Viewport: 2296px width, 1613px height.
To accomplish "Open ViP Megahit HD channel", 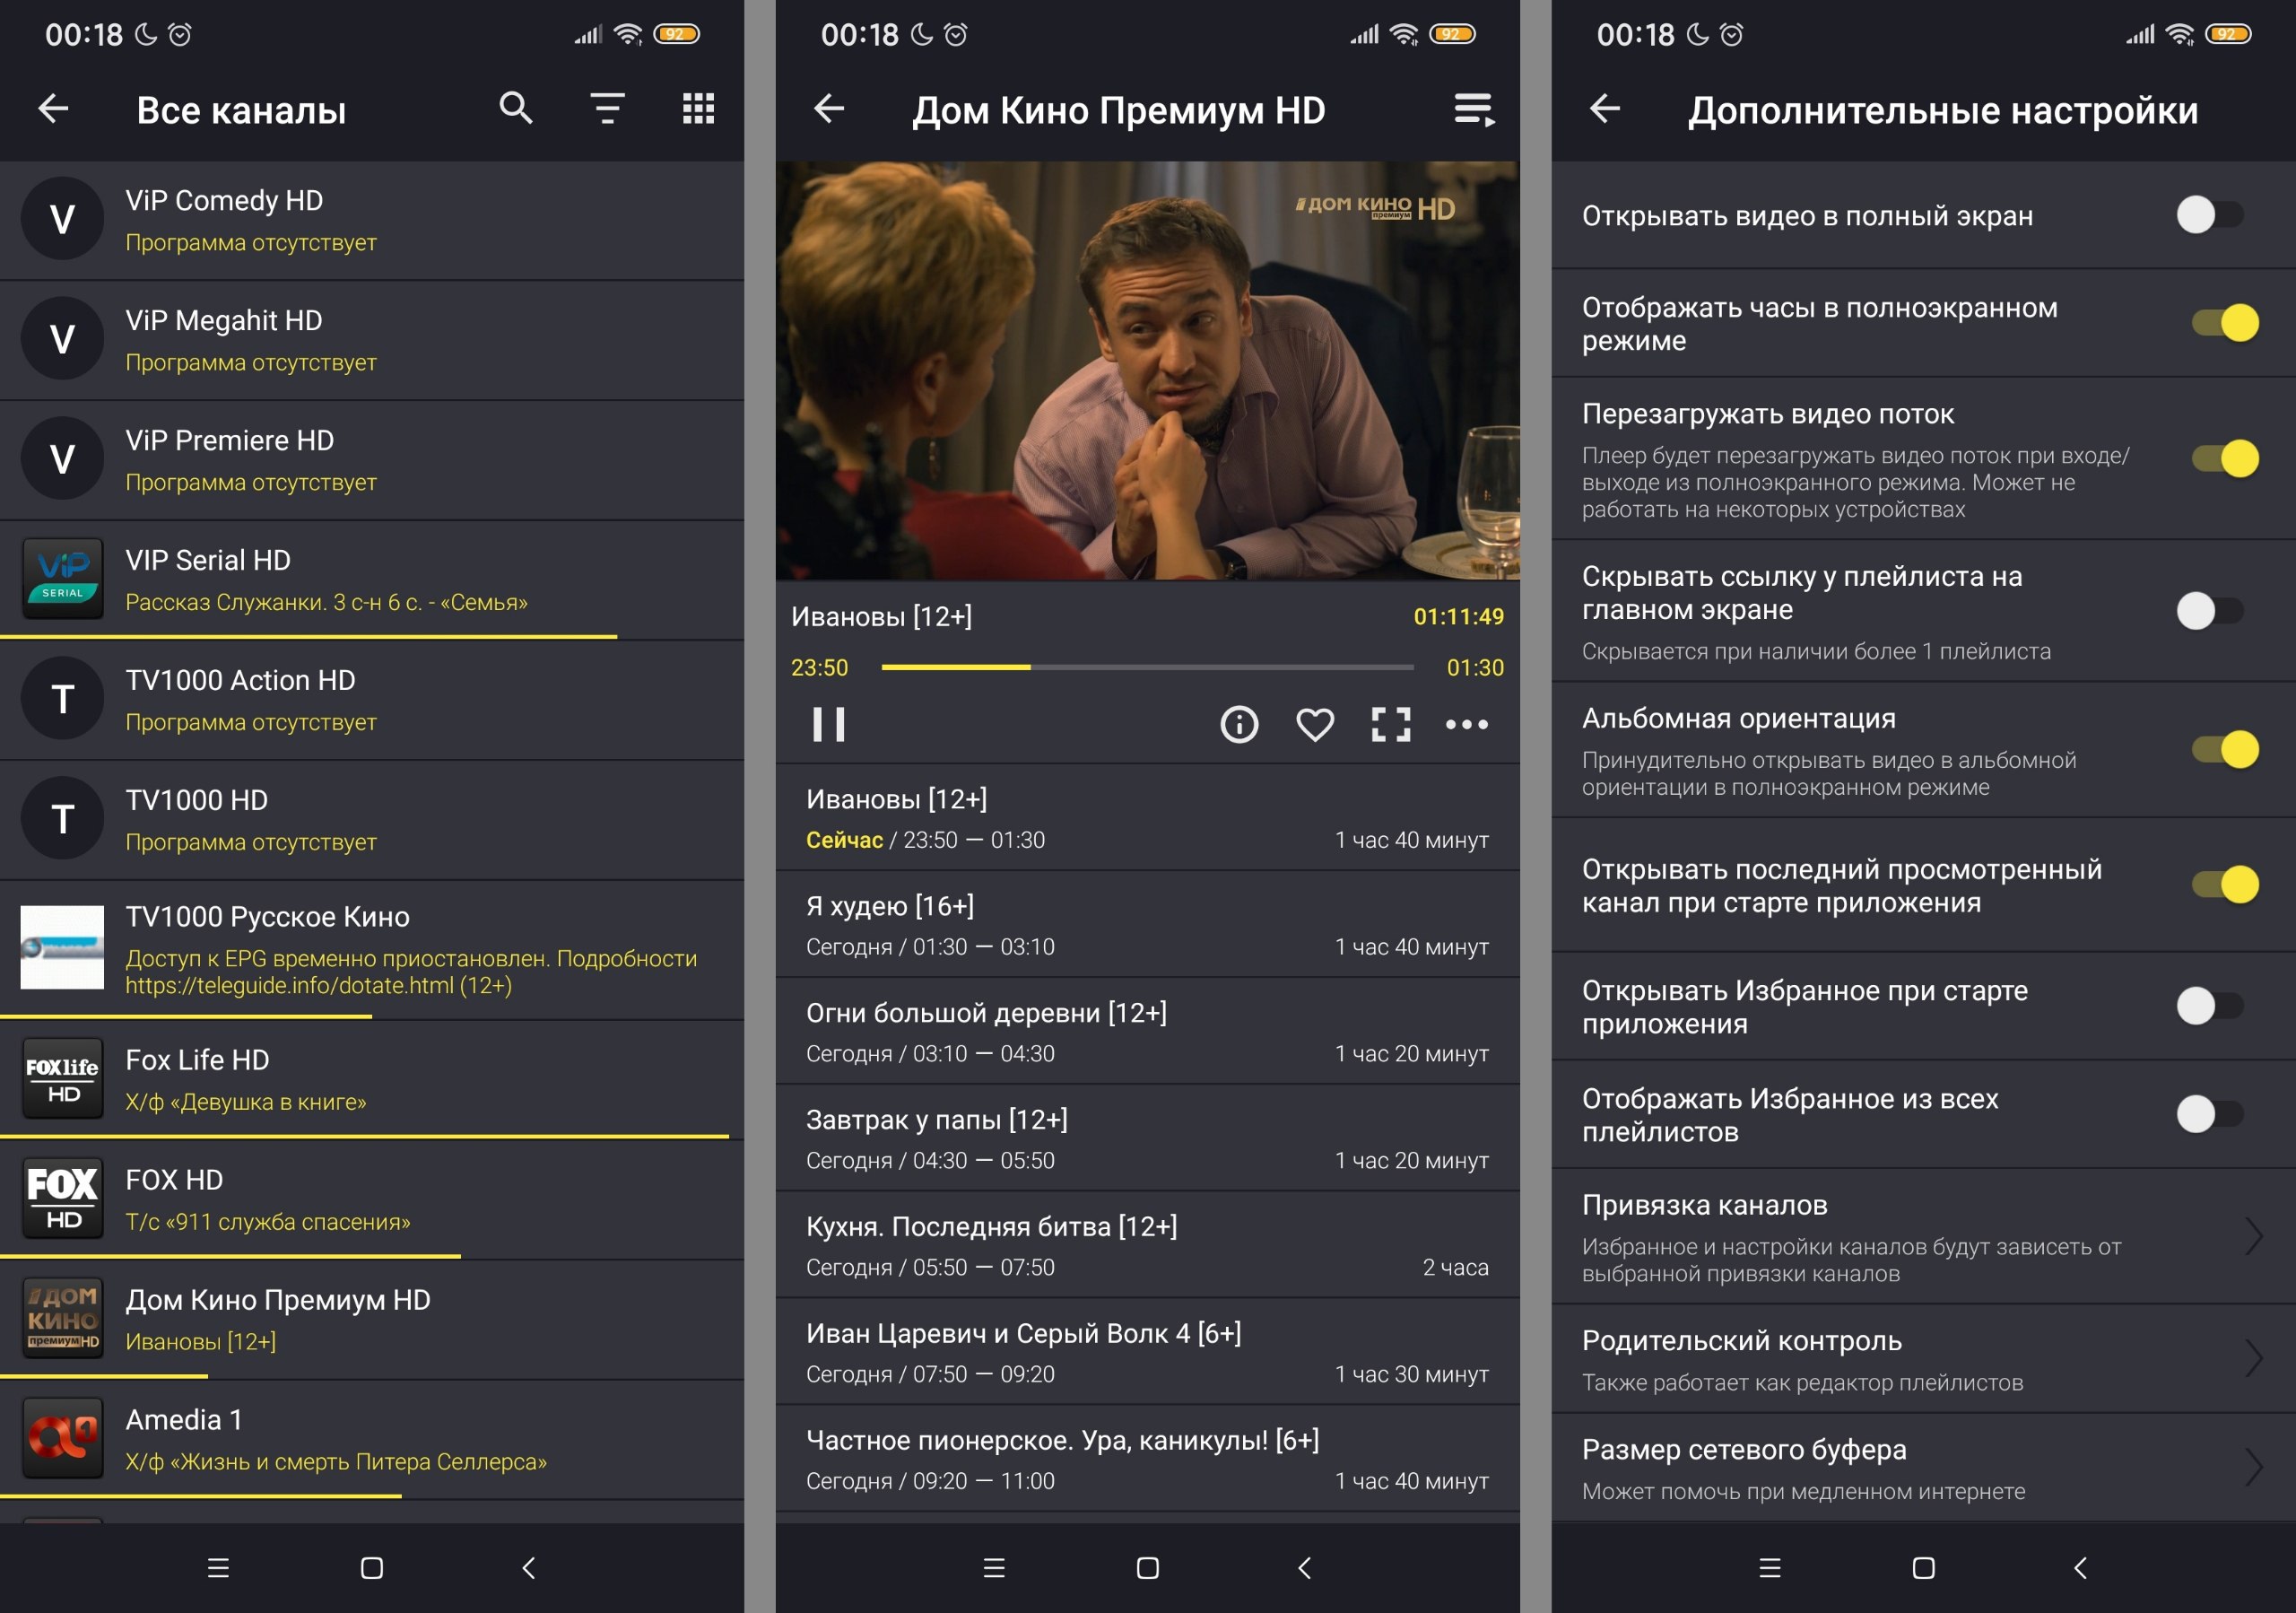I will 372,340.
